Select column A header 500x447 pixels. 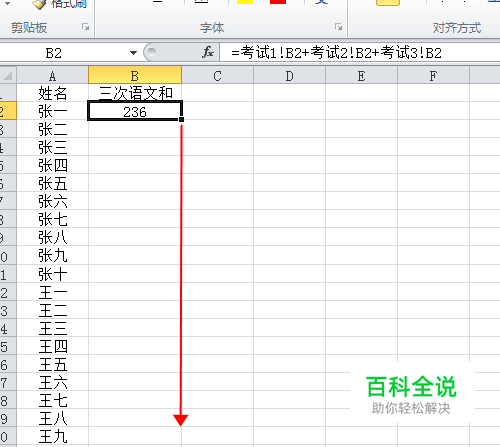coord(52,76)
